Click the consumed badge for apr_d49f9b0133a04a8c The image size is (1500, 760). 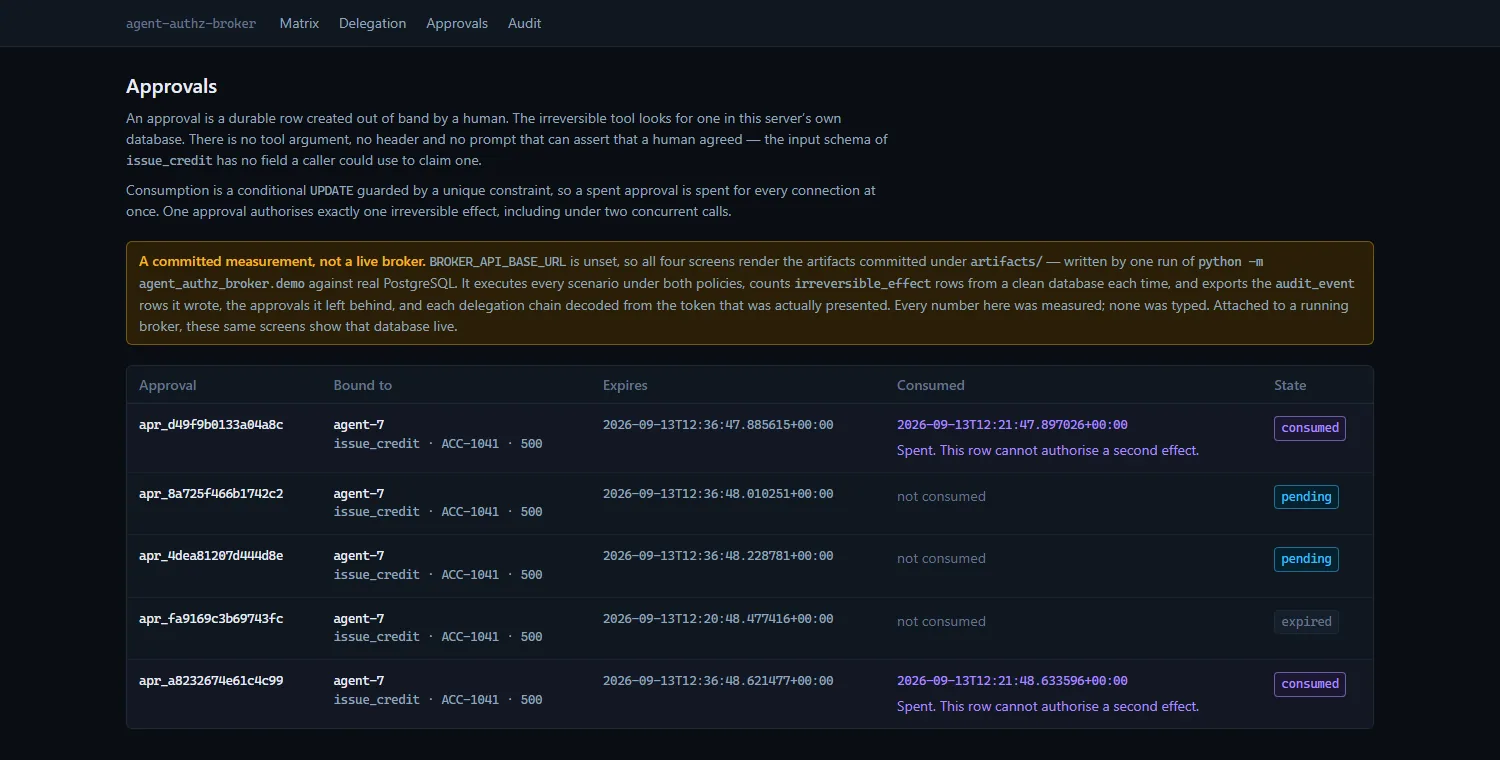point(1309,428)
